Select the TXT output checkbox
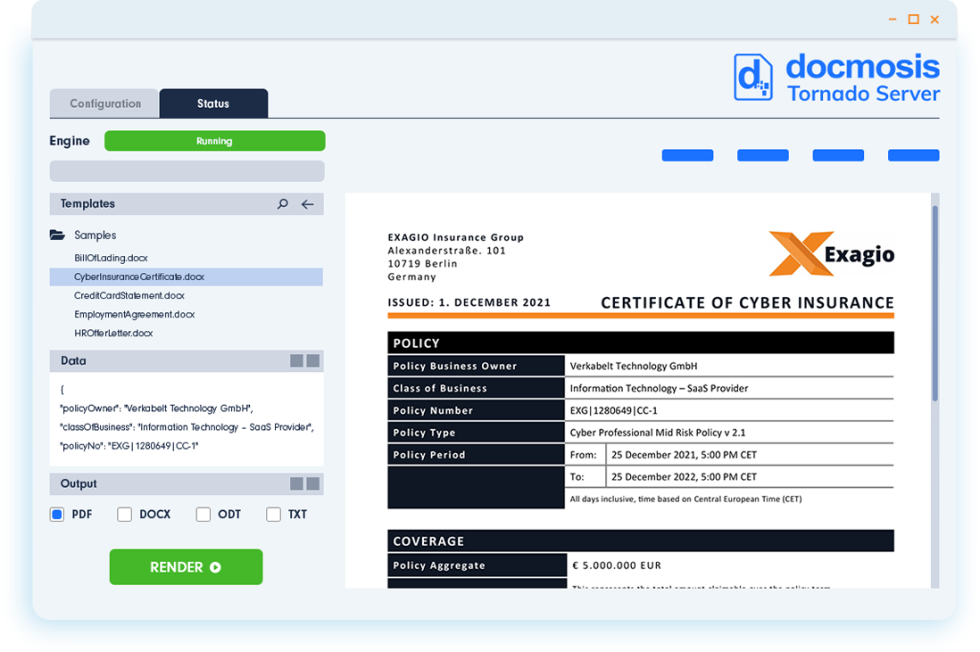Image resolution: width=980 pixels, height=652 pixels. pos(273,514)
